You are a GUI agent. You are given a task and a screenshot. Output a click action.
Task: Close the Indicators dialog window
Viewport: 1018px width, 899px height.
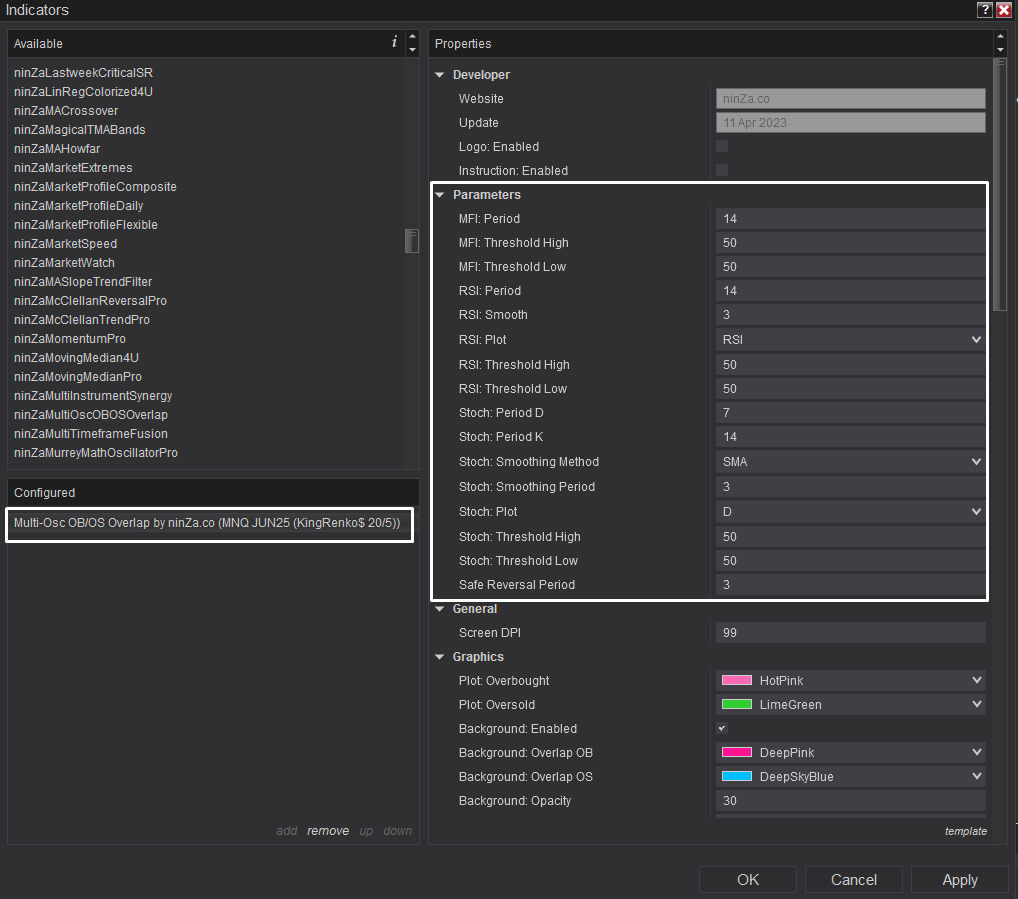coord(1004,10)
